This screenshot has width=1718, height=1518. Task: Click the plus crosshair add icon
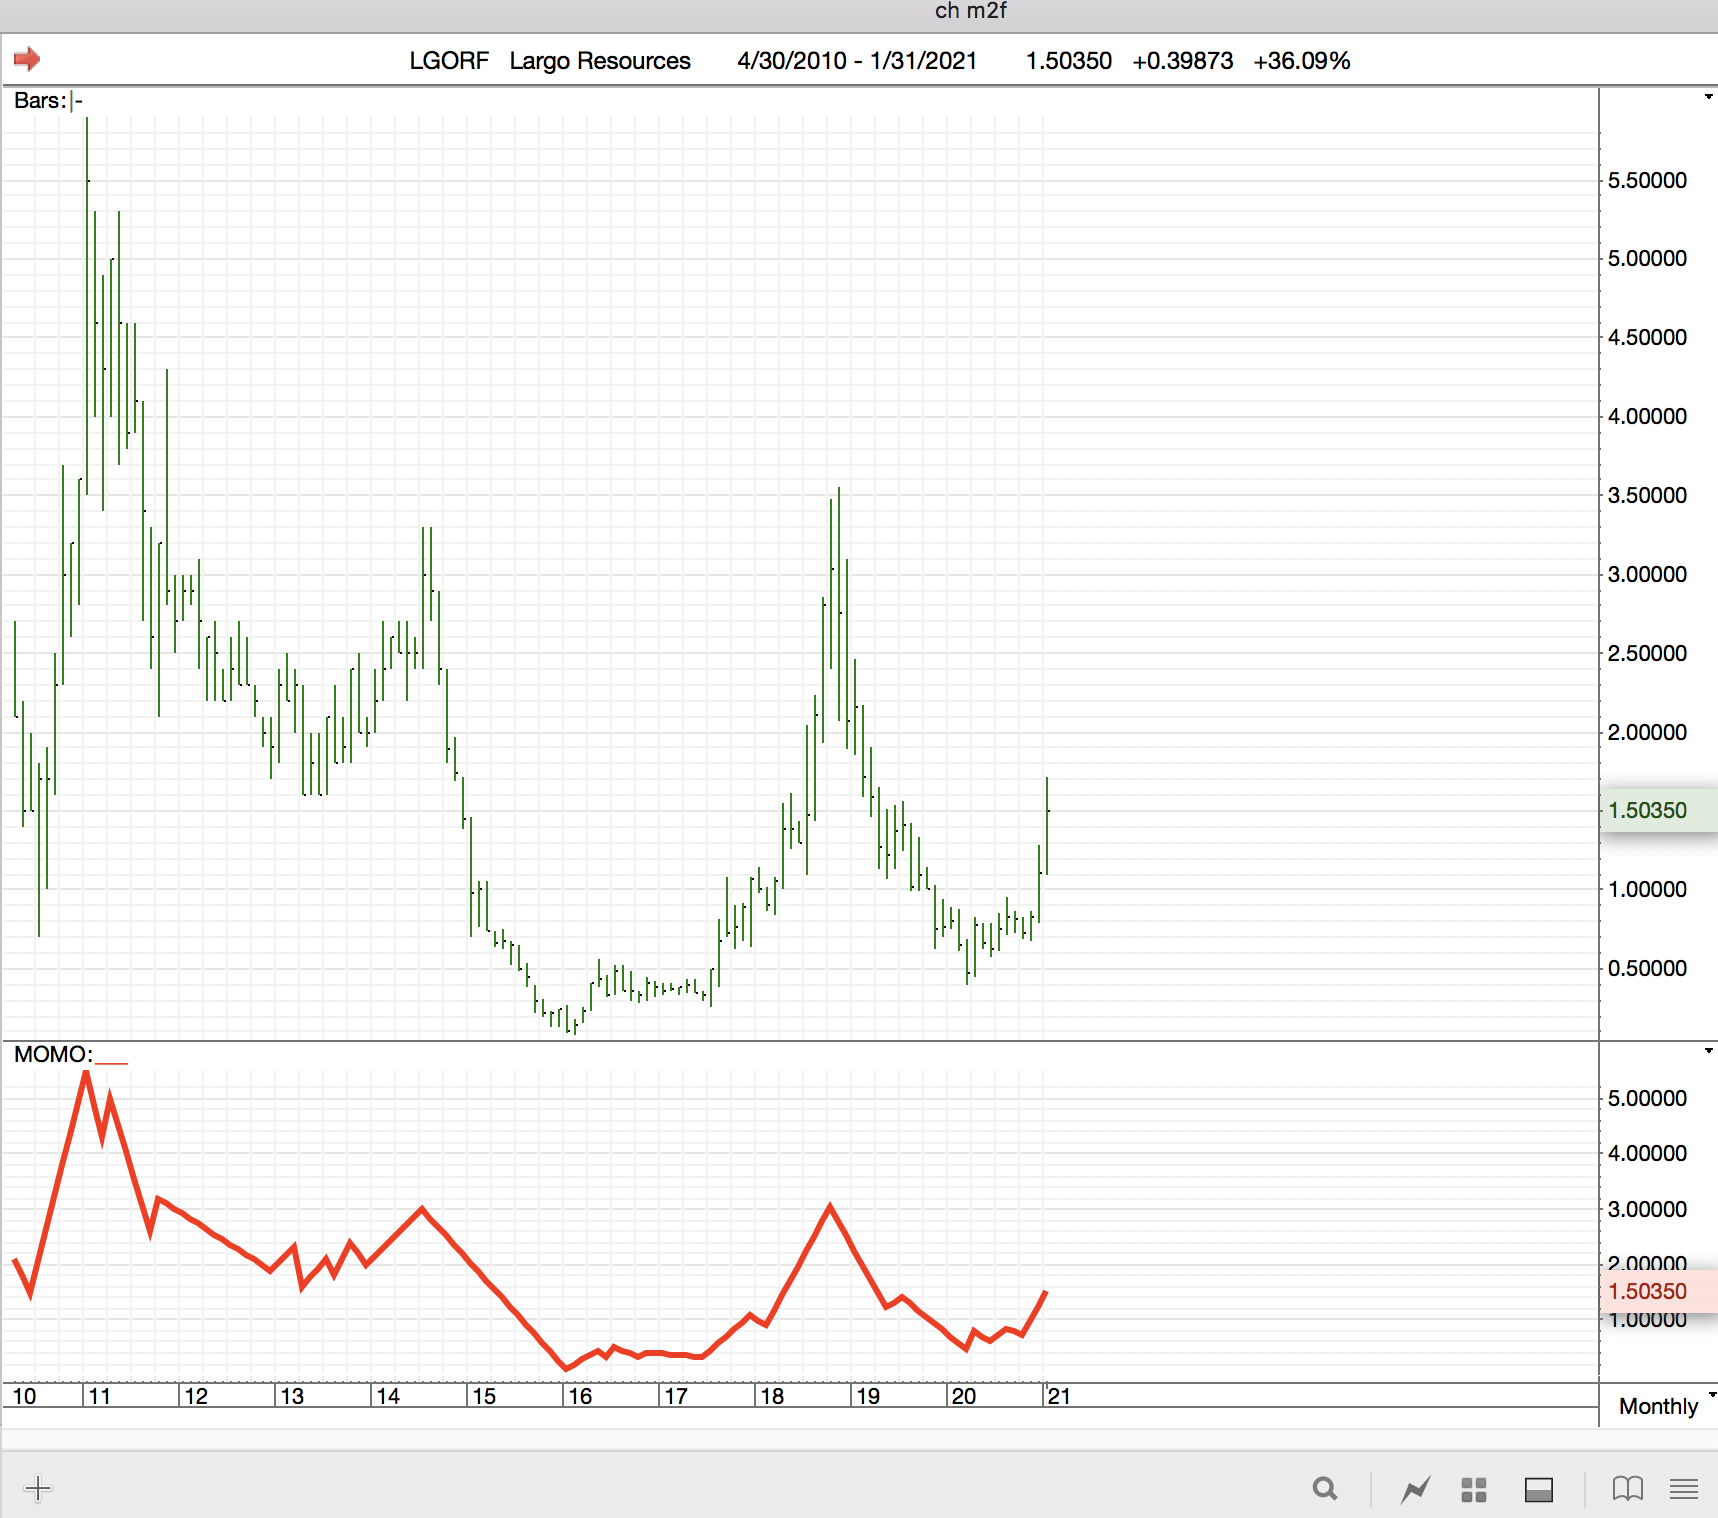click(38, 1488)
